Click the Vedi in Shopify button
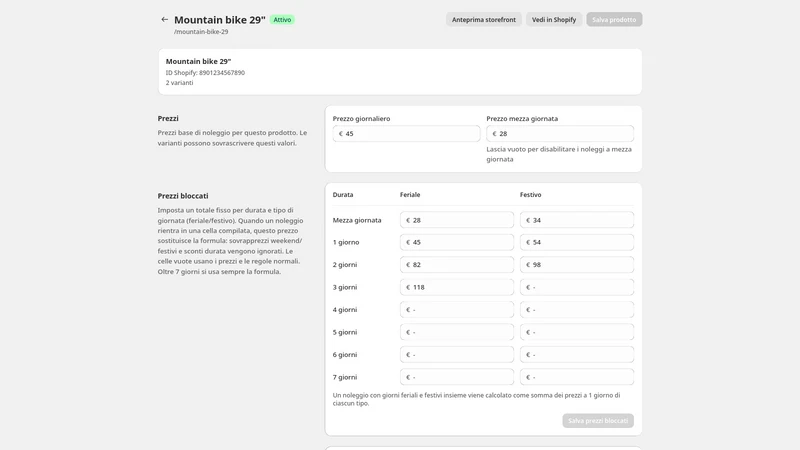Viewport: 800px width, 450px height. [x=554, y=19]
